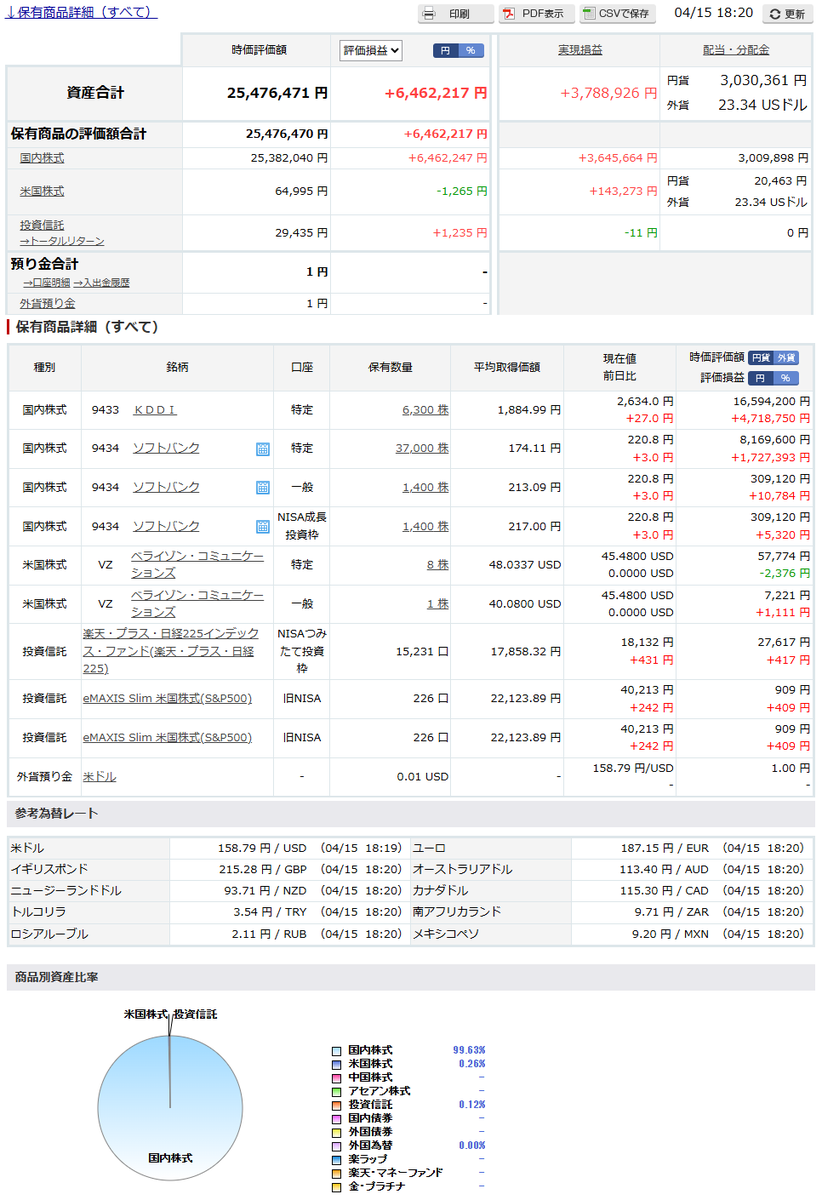Open the 評価損益 dropdown in summary header
822x1200 pixels.
coord(371,50)
